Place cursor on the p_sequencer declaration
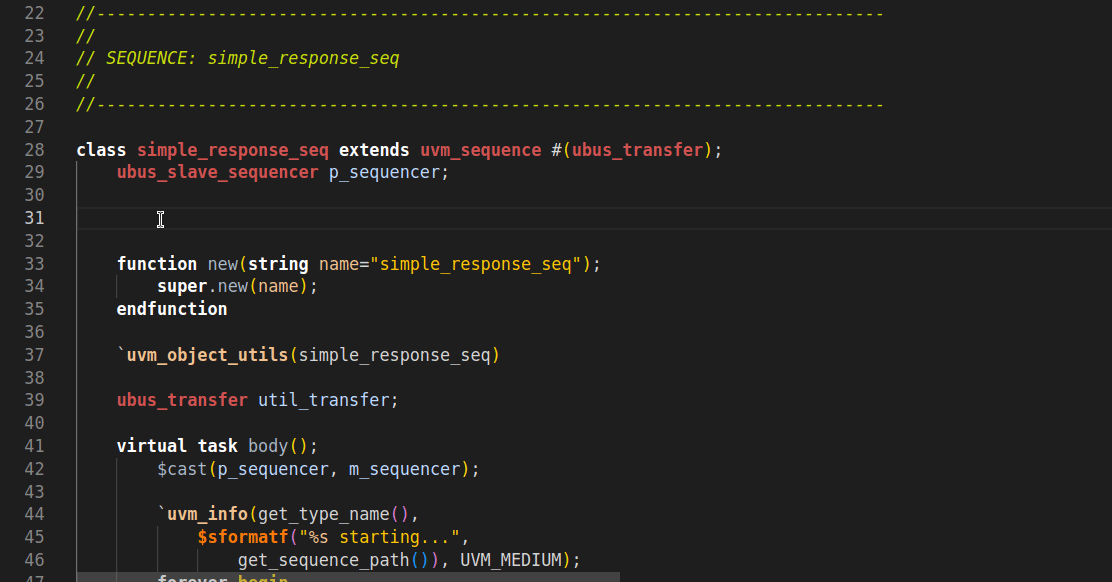Image resolution: width=1112 pixels, height=582 pixels. [385, 171]
